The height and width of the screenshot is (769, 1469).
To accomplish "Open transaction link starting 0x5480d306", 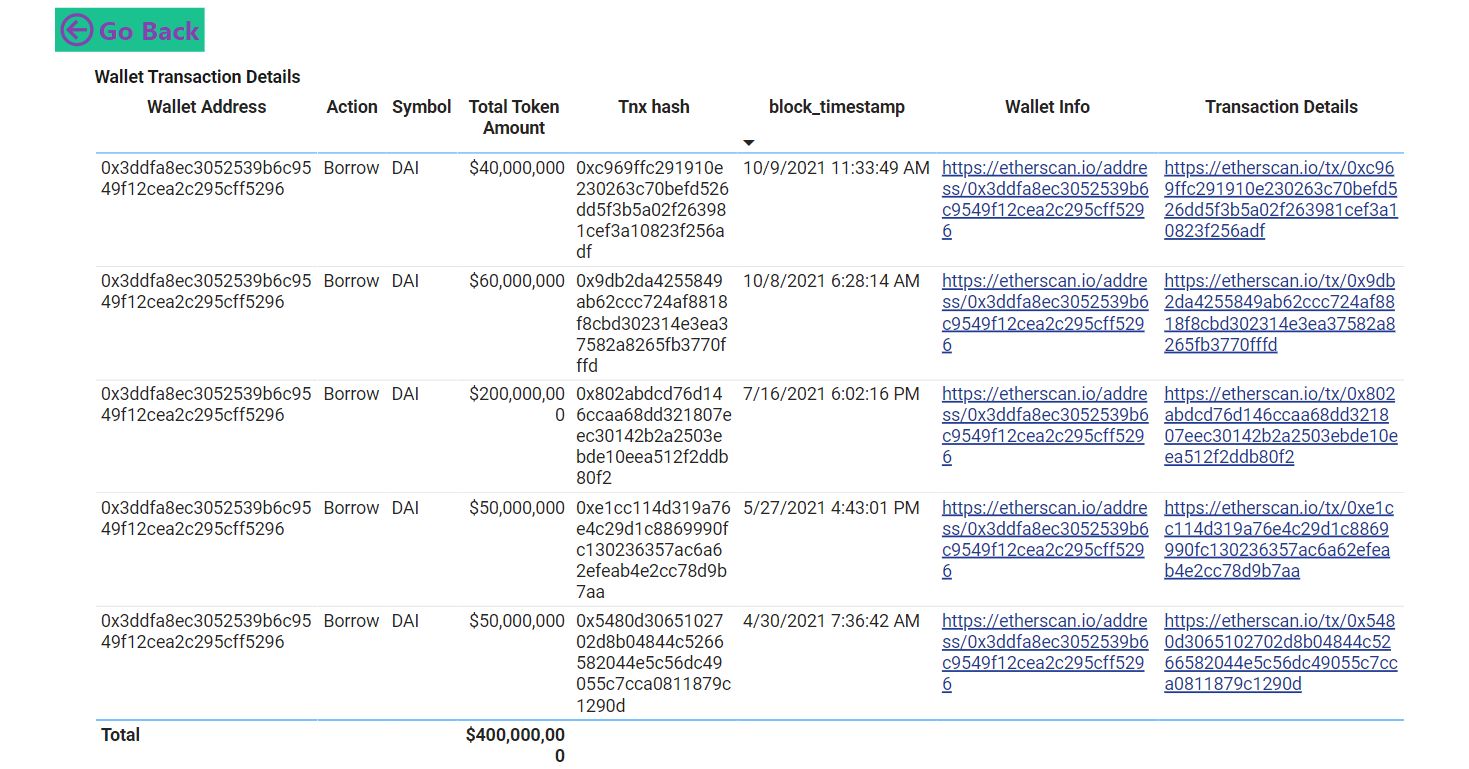I will click(x=1281, y=653).
